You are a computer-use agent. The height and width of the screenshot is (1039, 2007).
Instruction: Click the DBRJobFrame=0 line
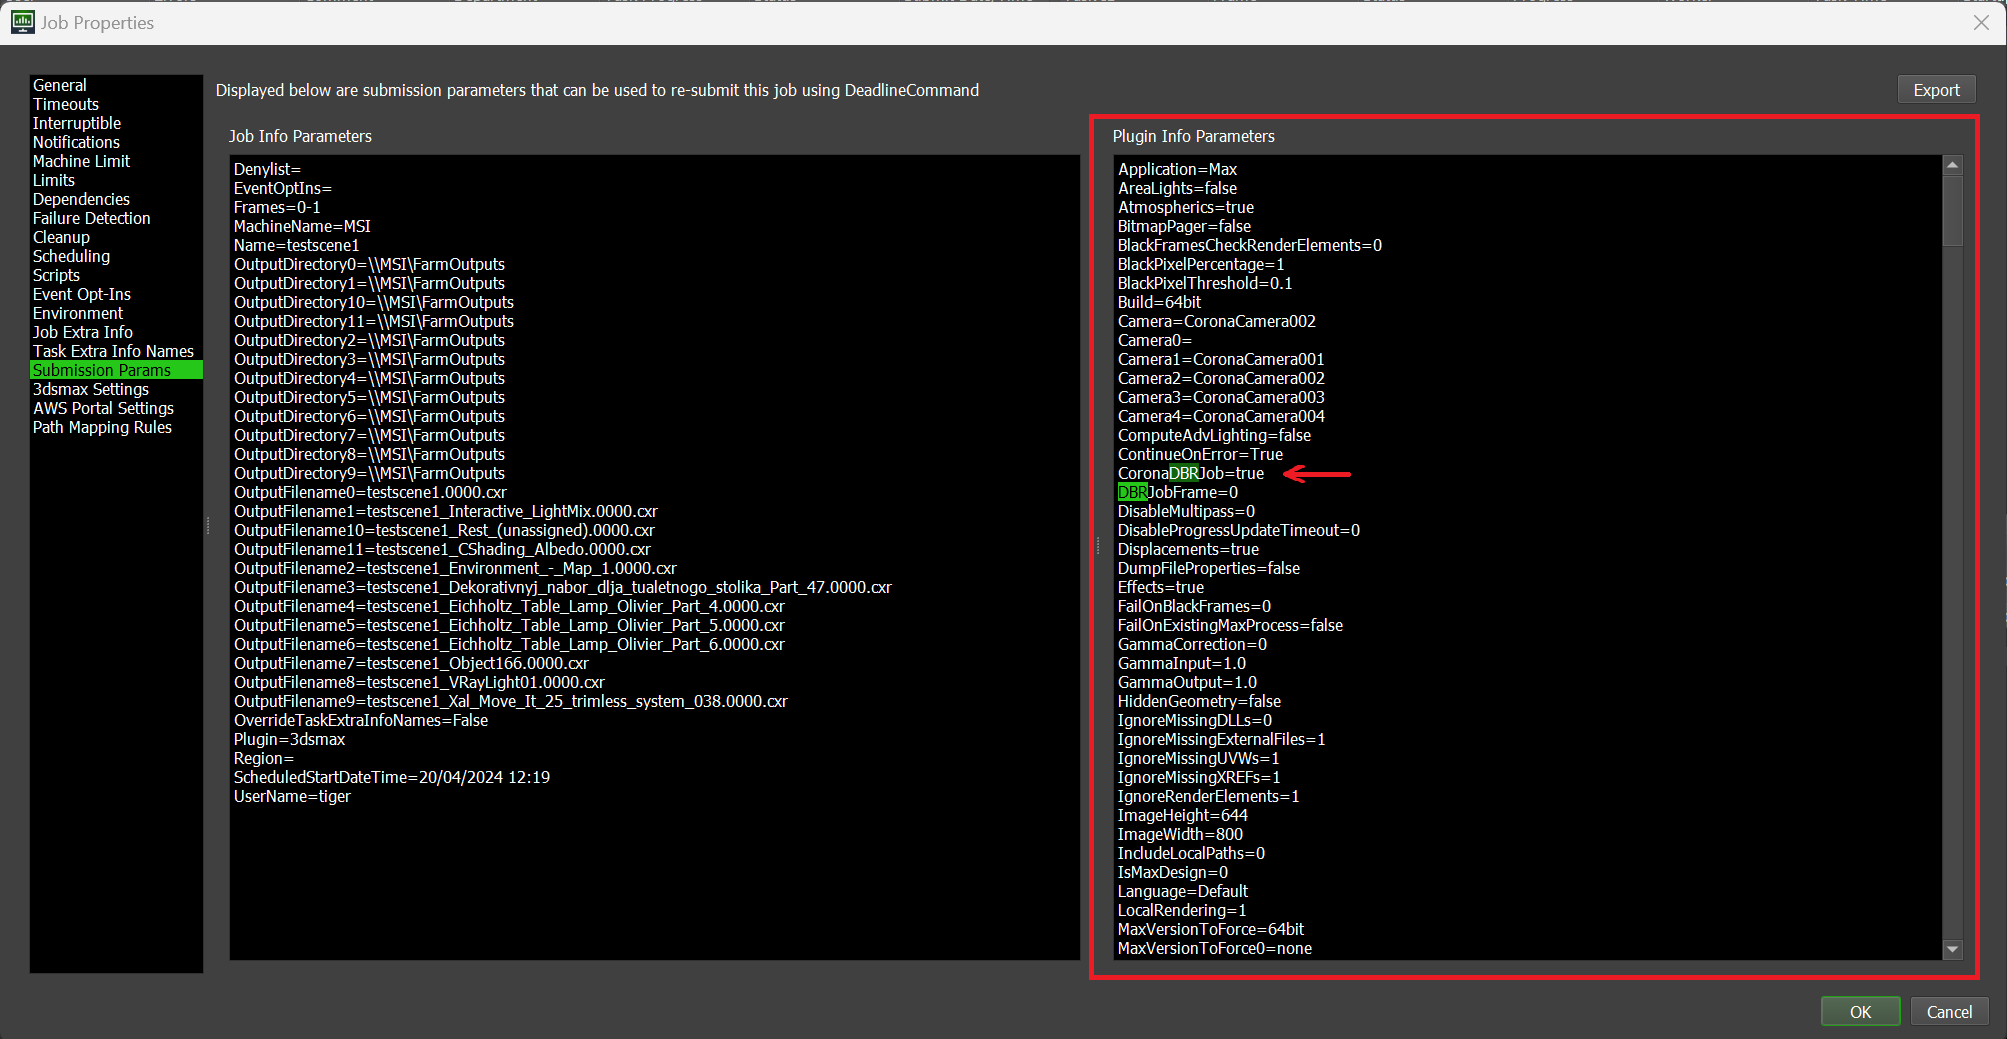[1178, 492]
